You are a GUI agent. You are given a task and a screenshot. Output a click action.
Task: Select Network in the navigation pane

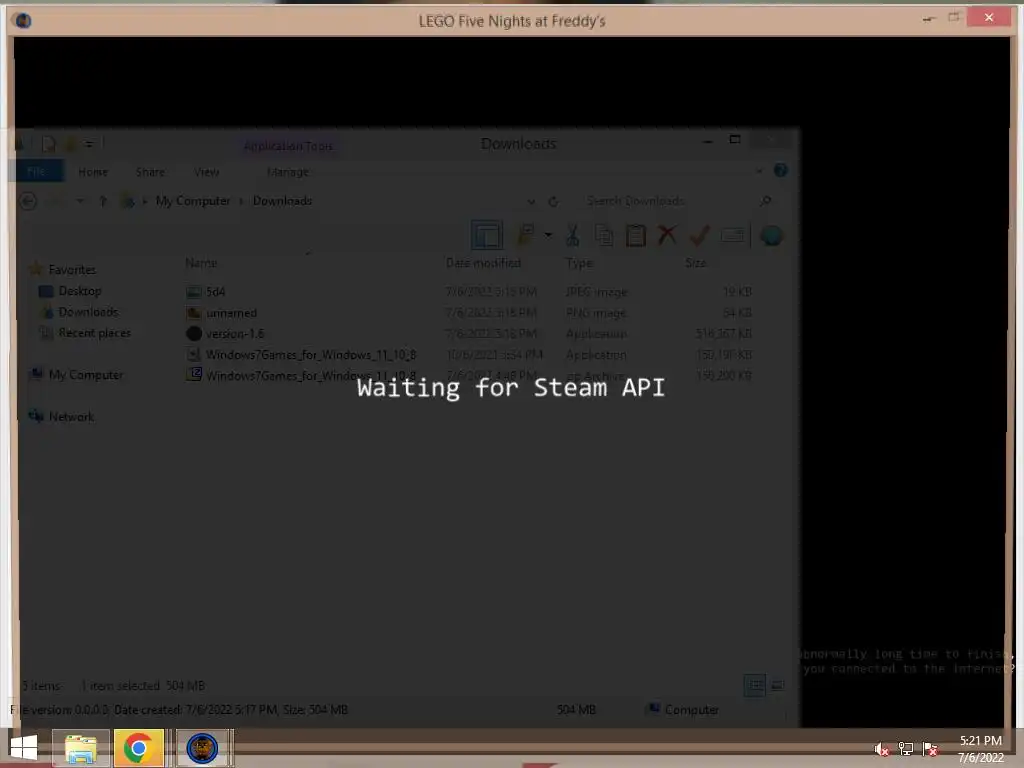click(71, 417)
